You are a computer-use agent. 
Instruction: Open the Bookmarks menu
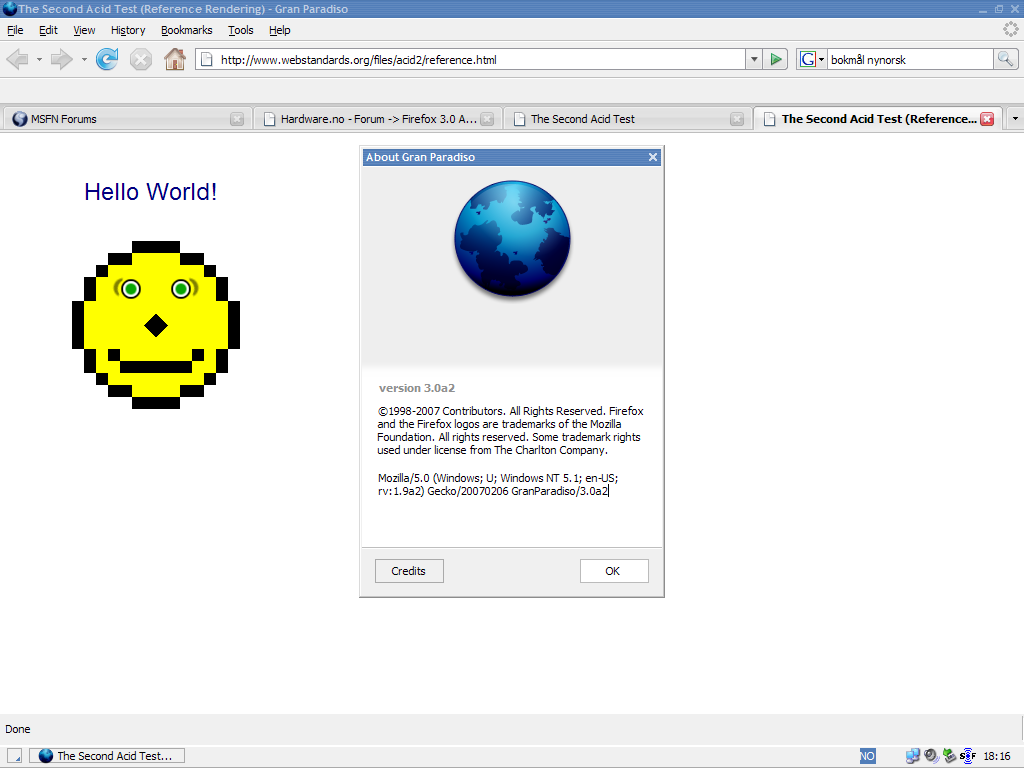coord(187,30)
